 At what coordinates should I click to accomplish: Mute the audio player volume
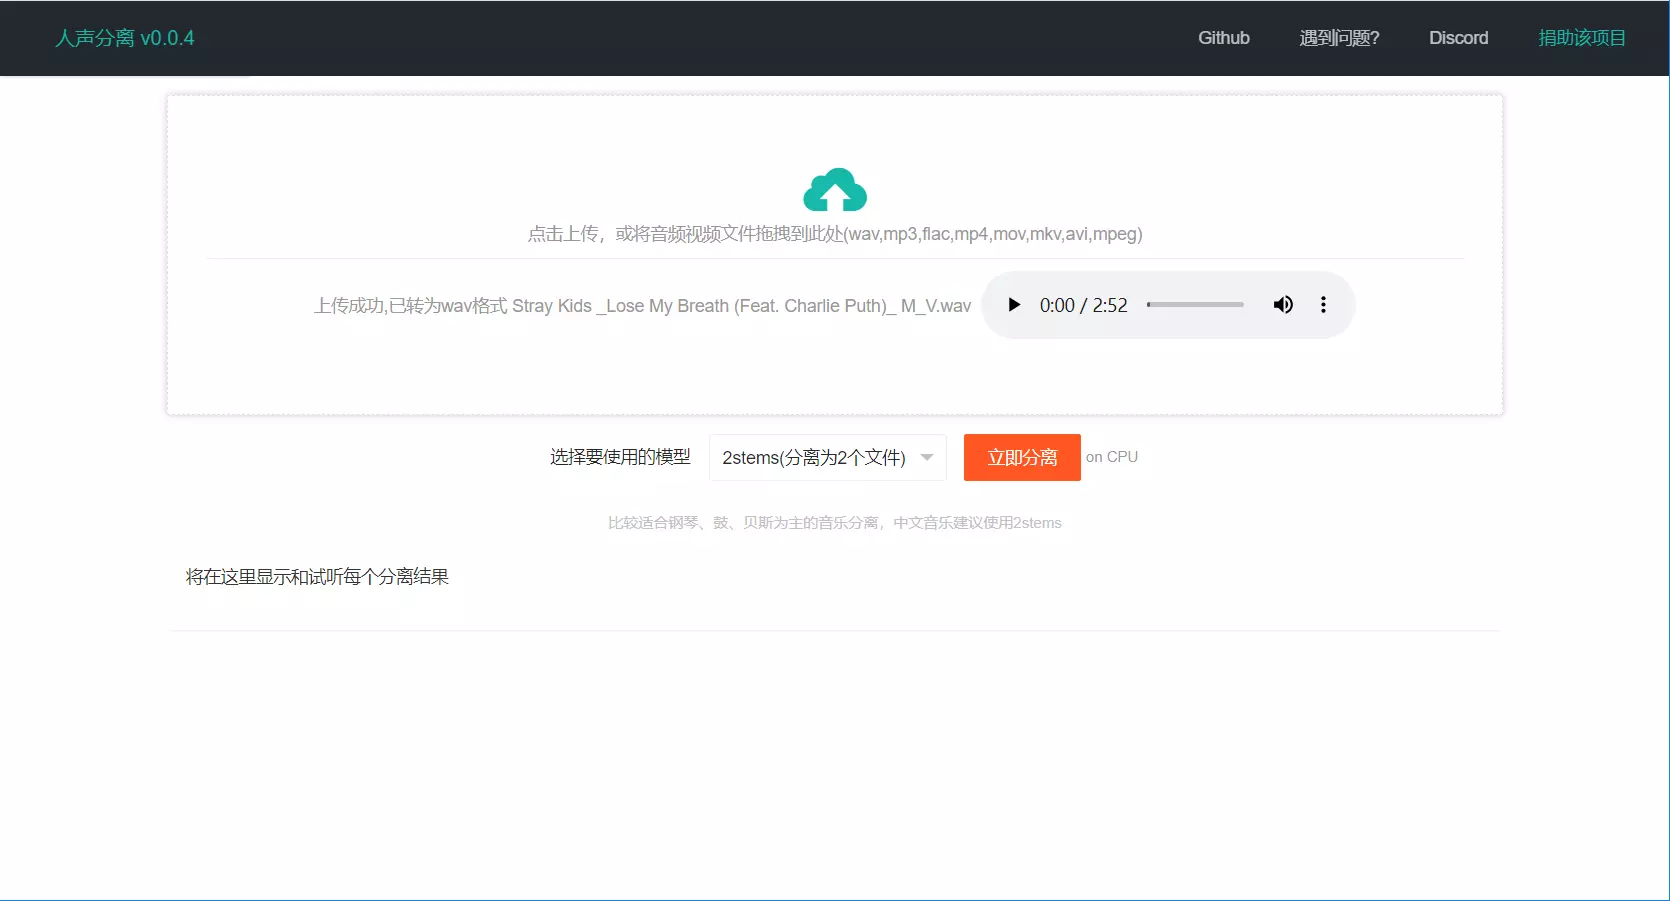[1283, 305]
